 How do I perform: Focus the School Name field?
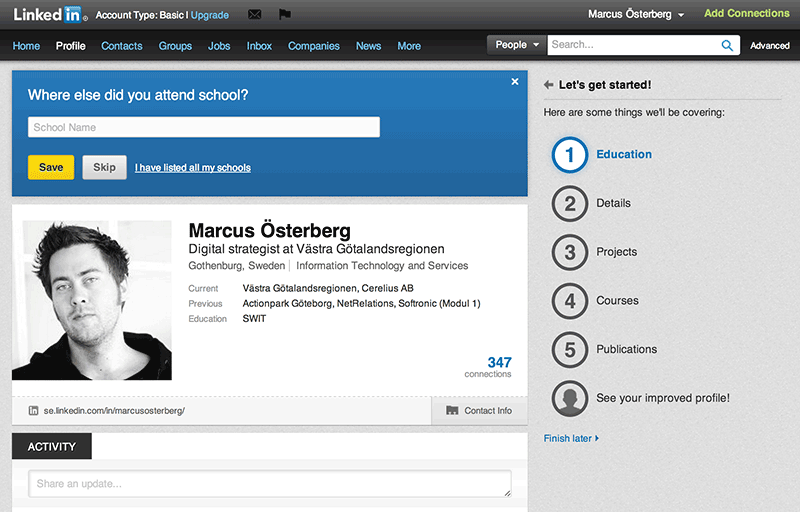coord(204,127)
